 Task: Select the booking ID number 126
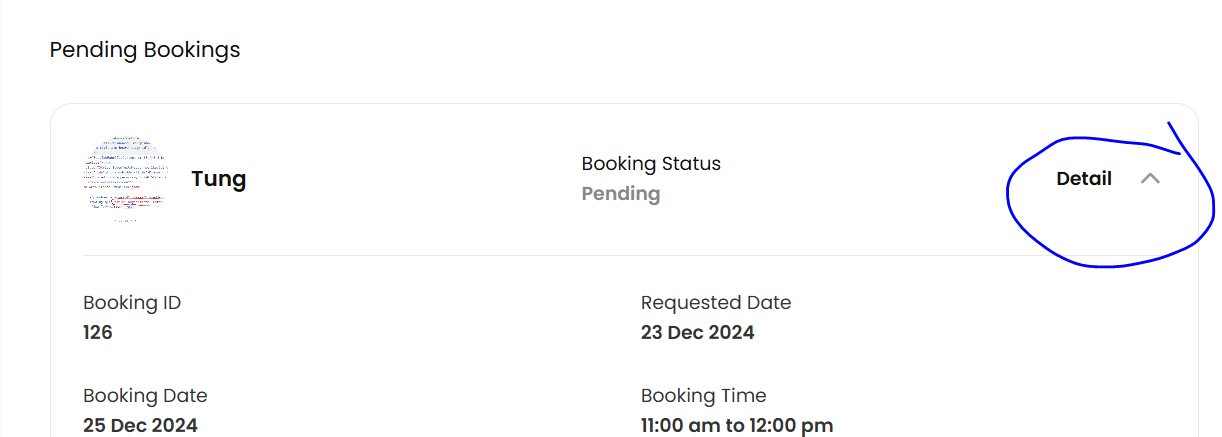point(98,332)
